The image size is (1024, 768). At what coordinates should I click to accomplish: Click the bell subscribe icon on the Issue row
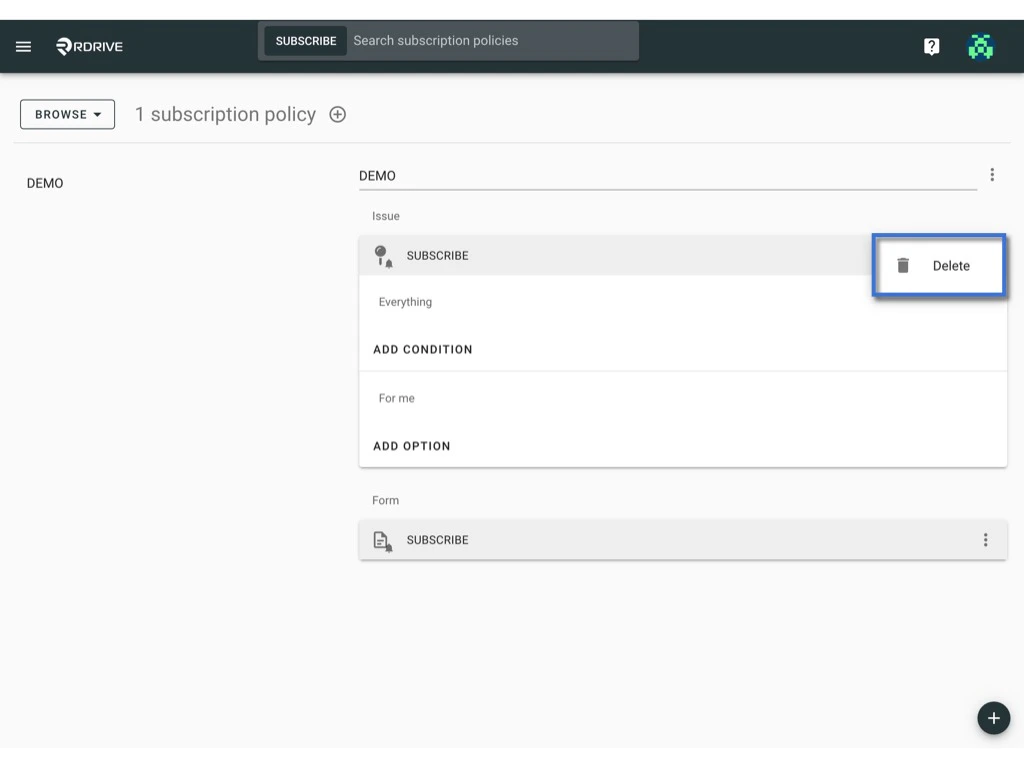coord(383,255)
